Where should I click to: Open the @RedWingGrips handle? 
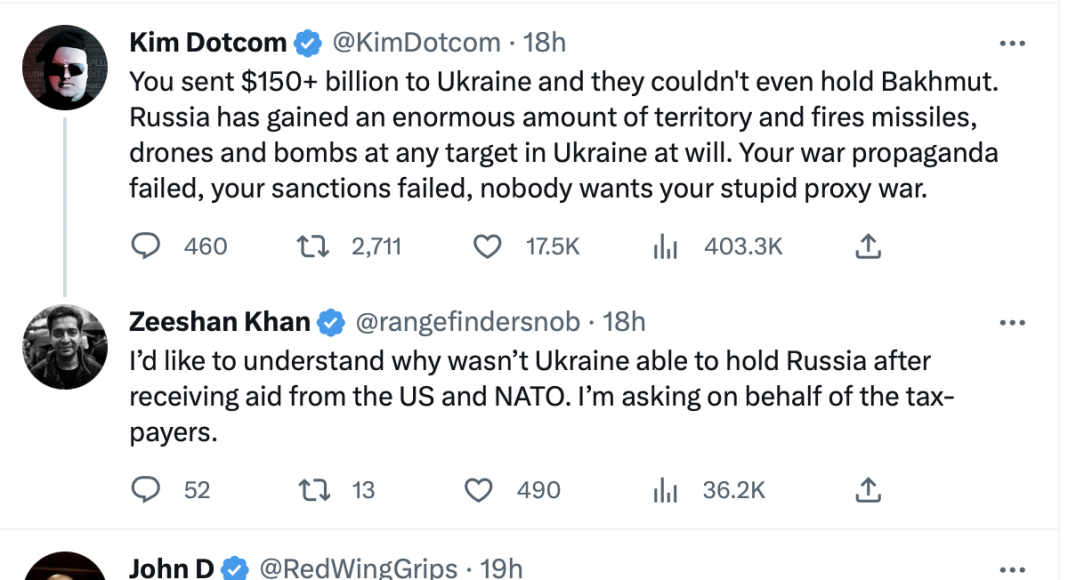(358, 567)
